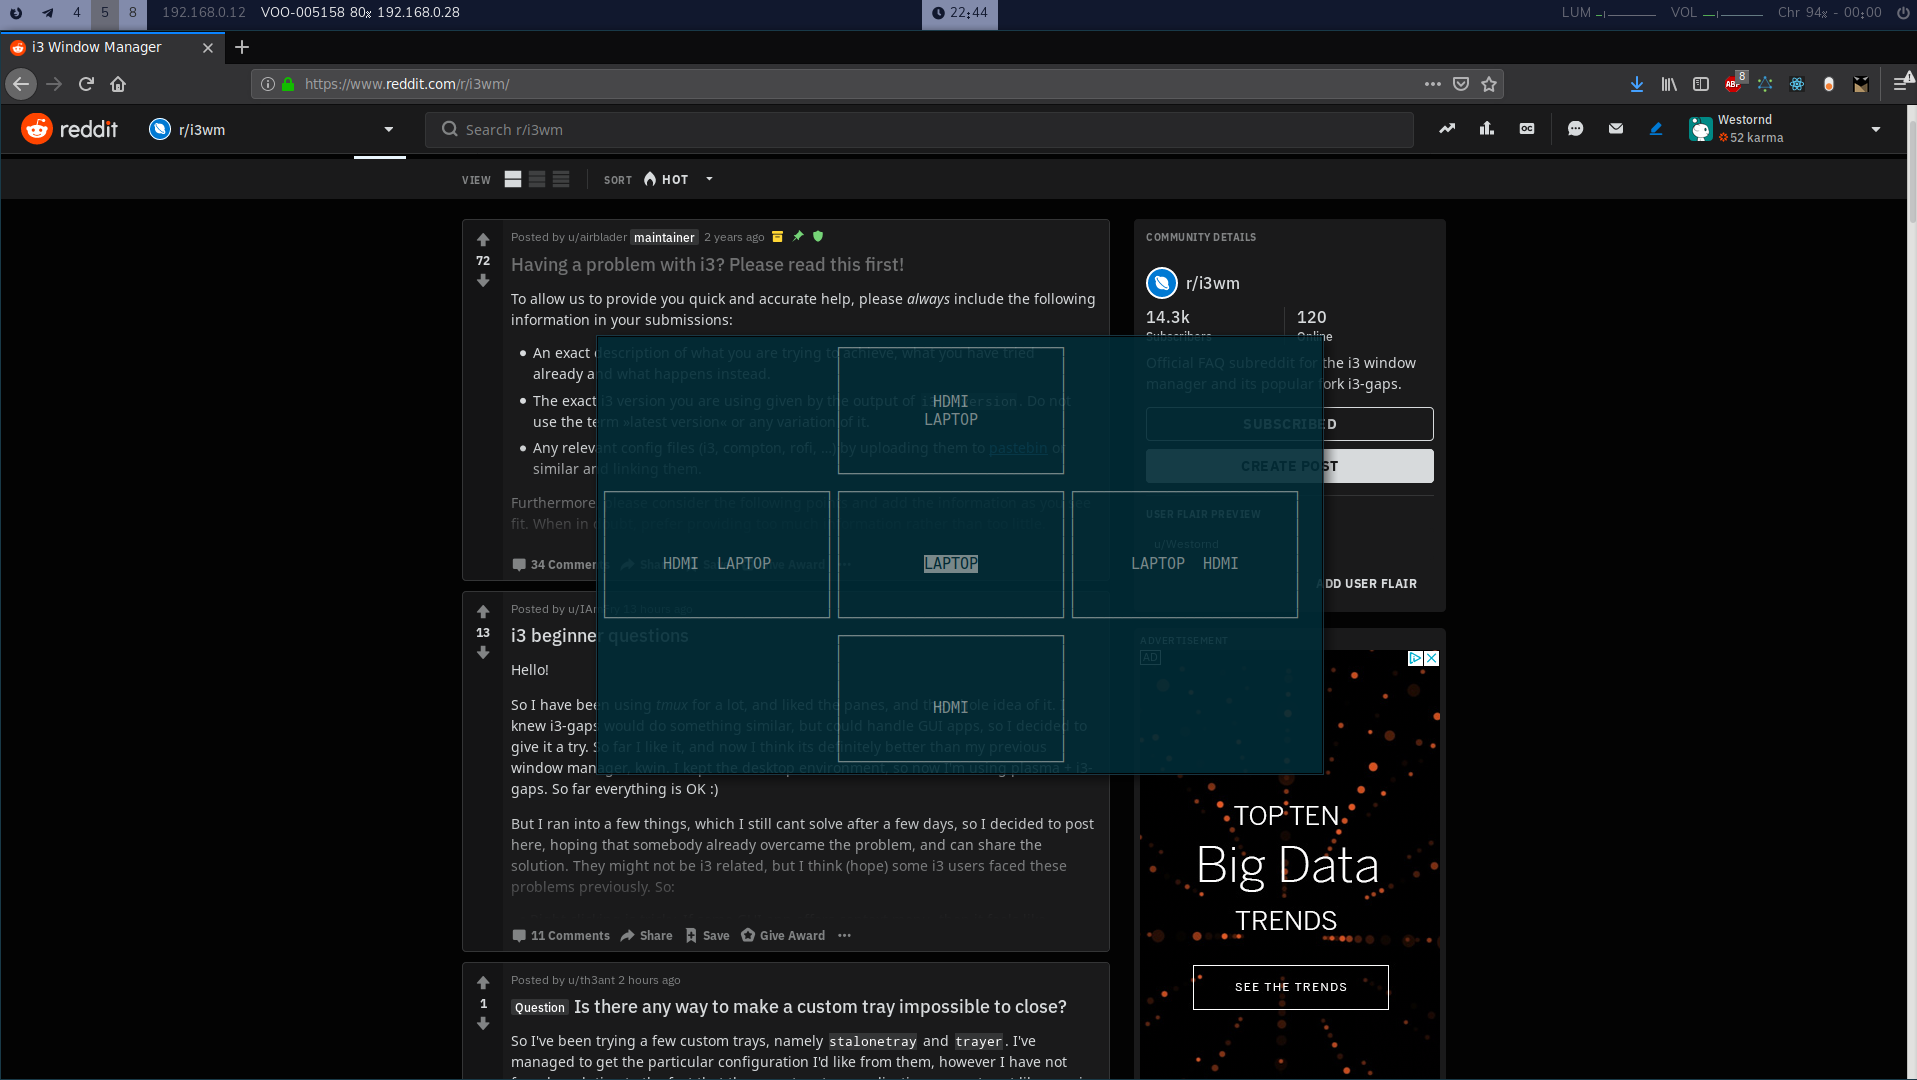
Task: Adjust the LUM brightness slider
Action: click(x=1625, y=13)
